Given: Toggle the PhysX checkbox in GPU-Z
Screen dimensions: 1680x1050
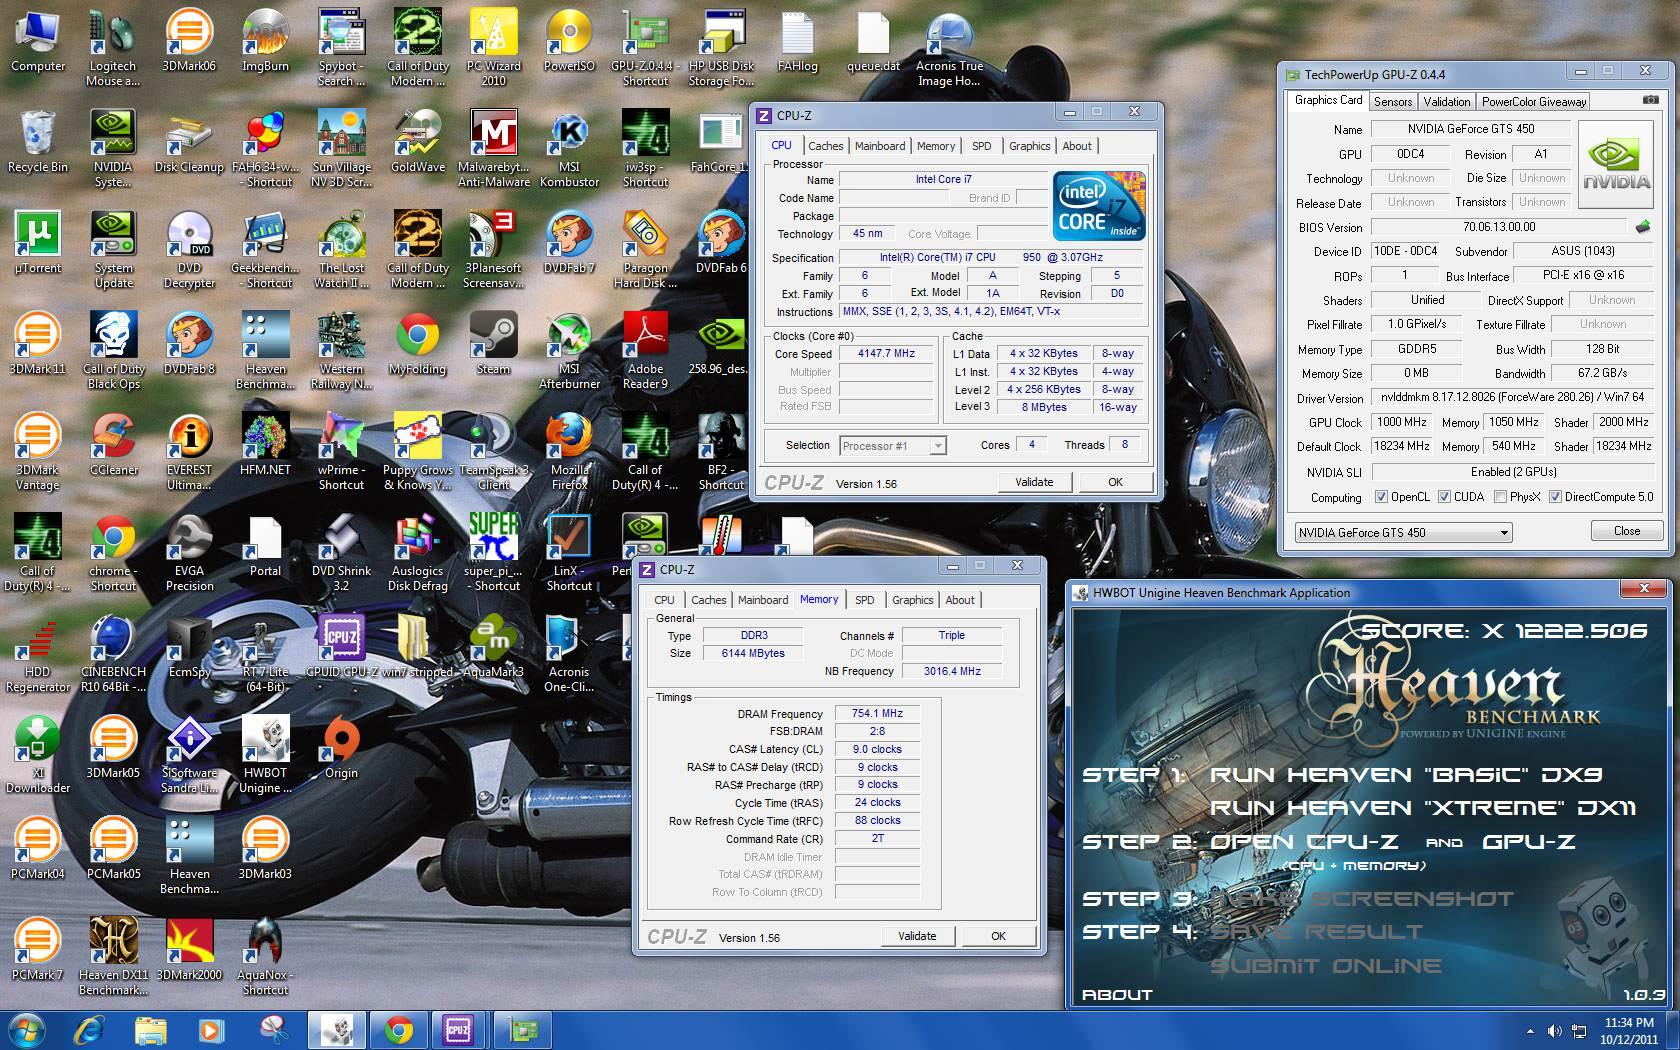Looking at the screenshot, I should [1500, 497].
